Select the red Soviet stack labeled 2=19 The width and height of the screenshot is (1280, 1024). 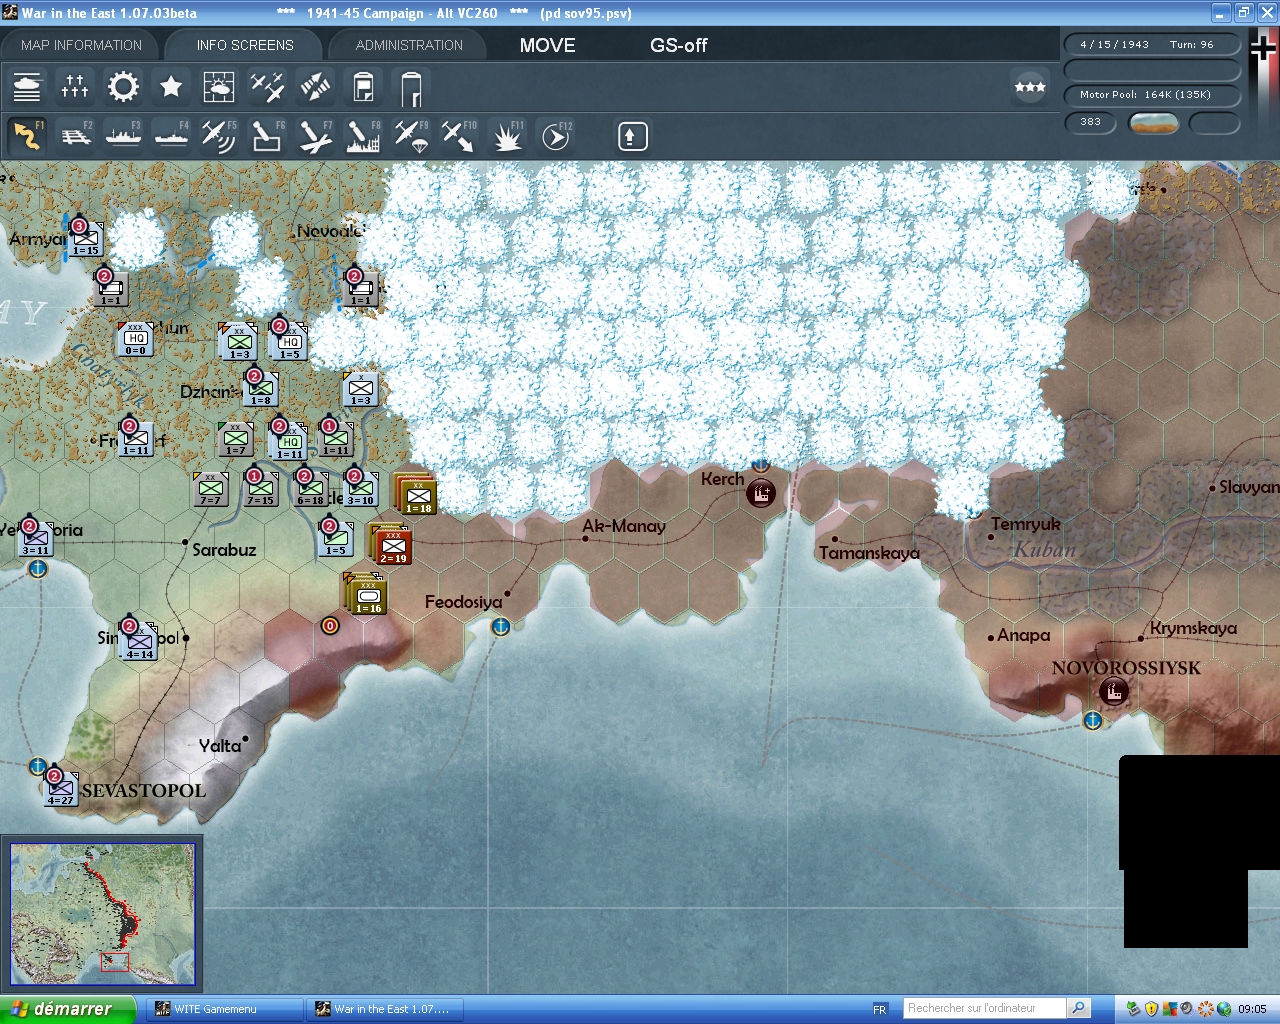(391, 544)
